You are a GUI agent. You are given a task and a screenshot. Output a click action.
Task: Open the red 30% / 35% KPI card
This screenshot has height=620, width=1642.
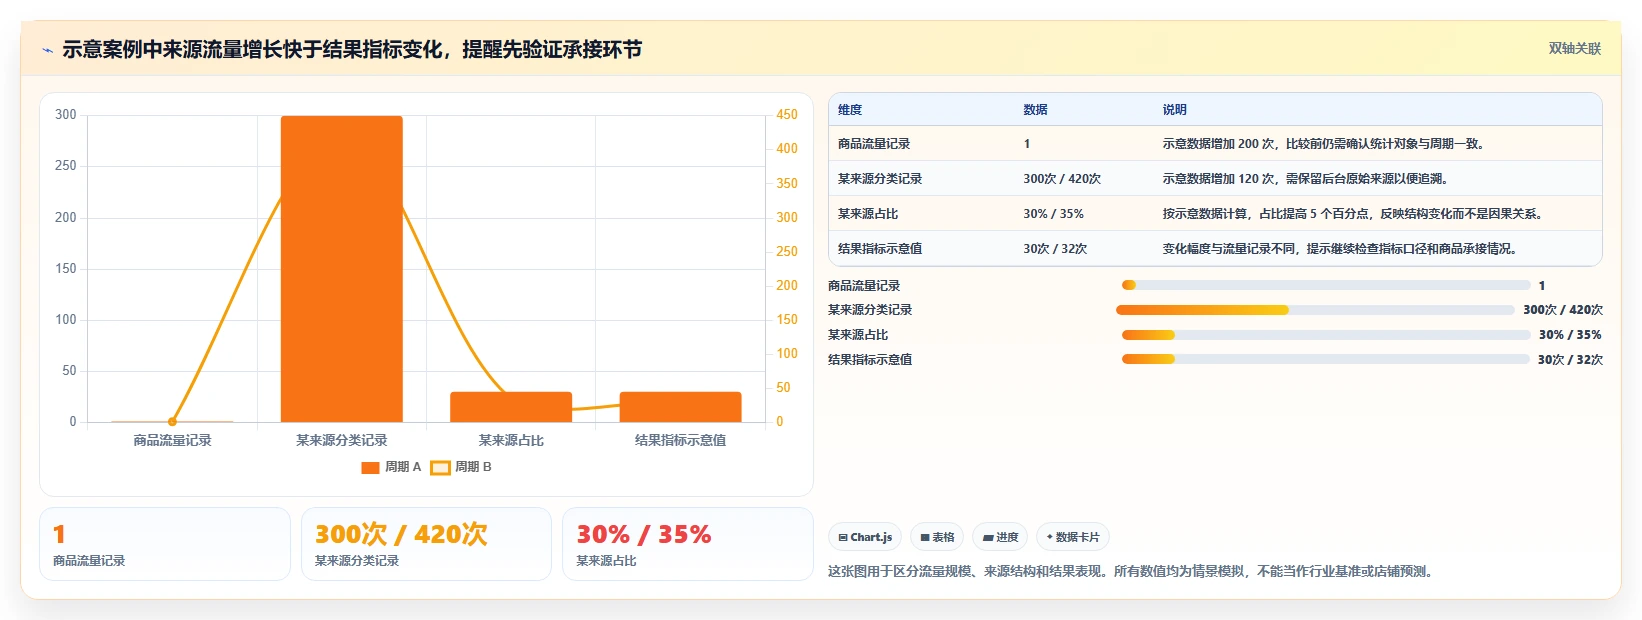tap(687, 544)
